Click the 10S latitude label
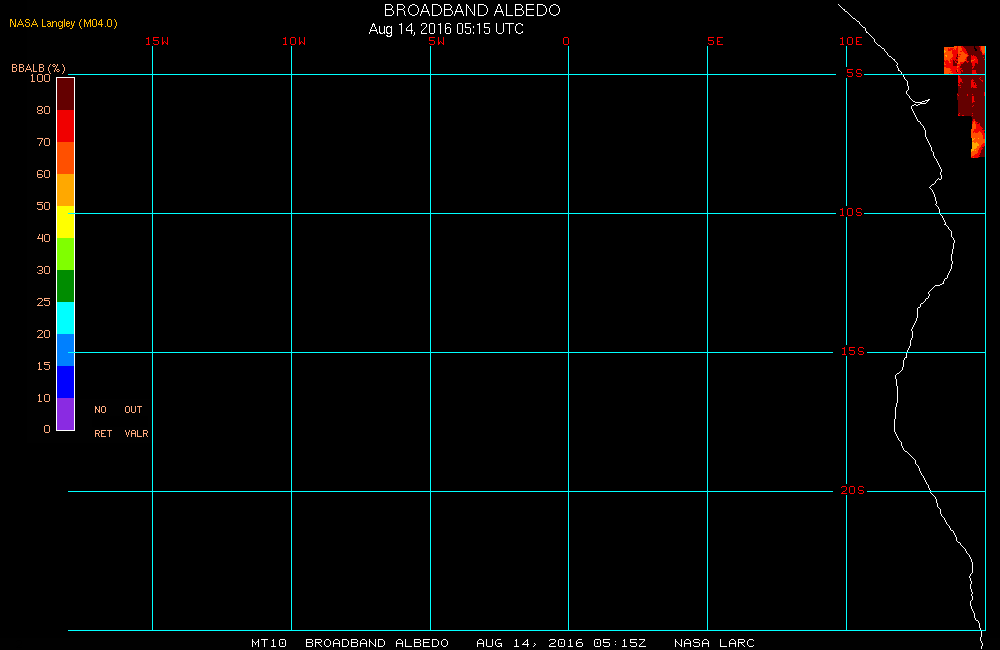Image resolution: width=1000 pixels, height=650 pixels. [x=851, y=212]
